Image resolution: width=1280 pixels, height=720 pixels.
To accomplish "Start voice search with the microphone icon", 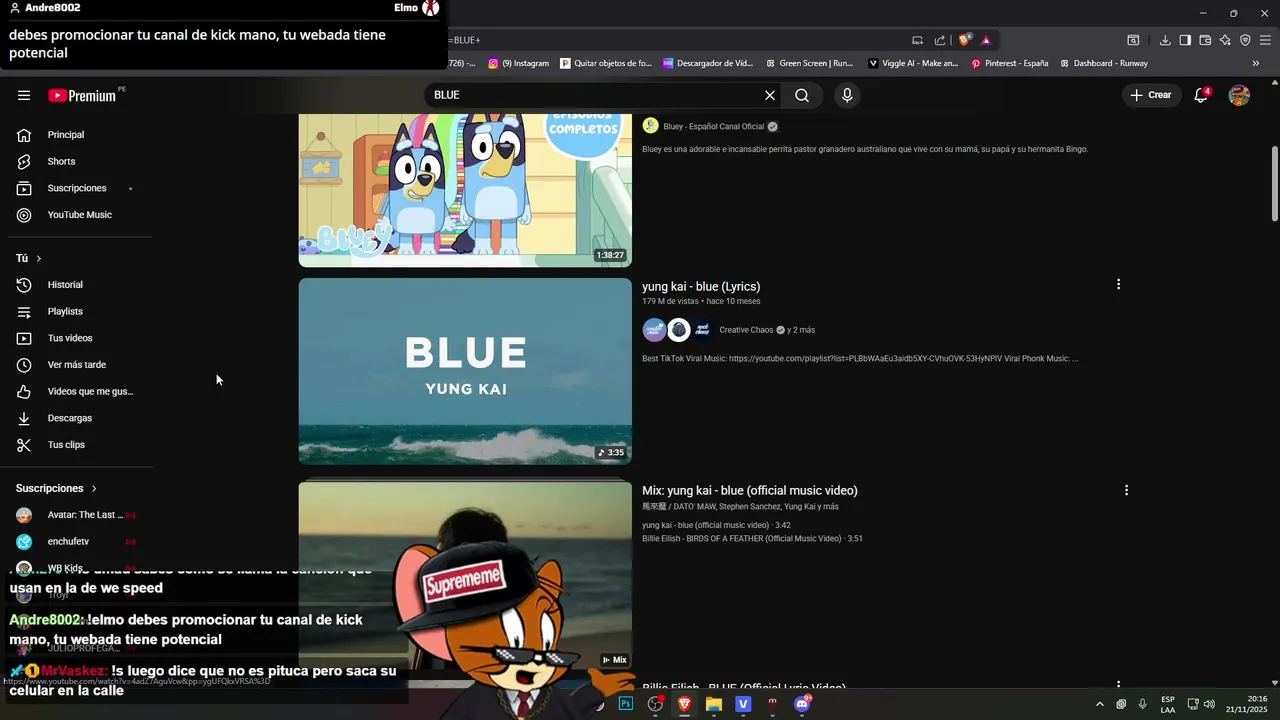I will click(x=847, y=95).
